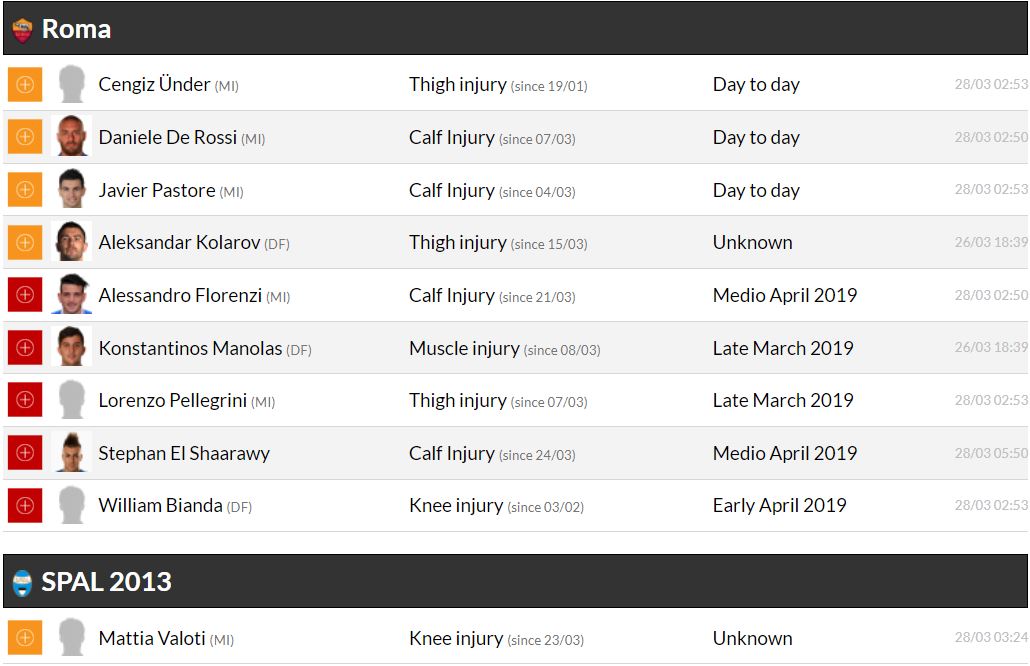Image resolution: width=1030 pixels, height=666 pixels.
Task: Click red injury icon beside William Bianda
Action: pos(25,506)
